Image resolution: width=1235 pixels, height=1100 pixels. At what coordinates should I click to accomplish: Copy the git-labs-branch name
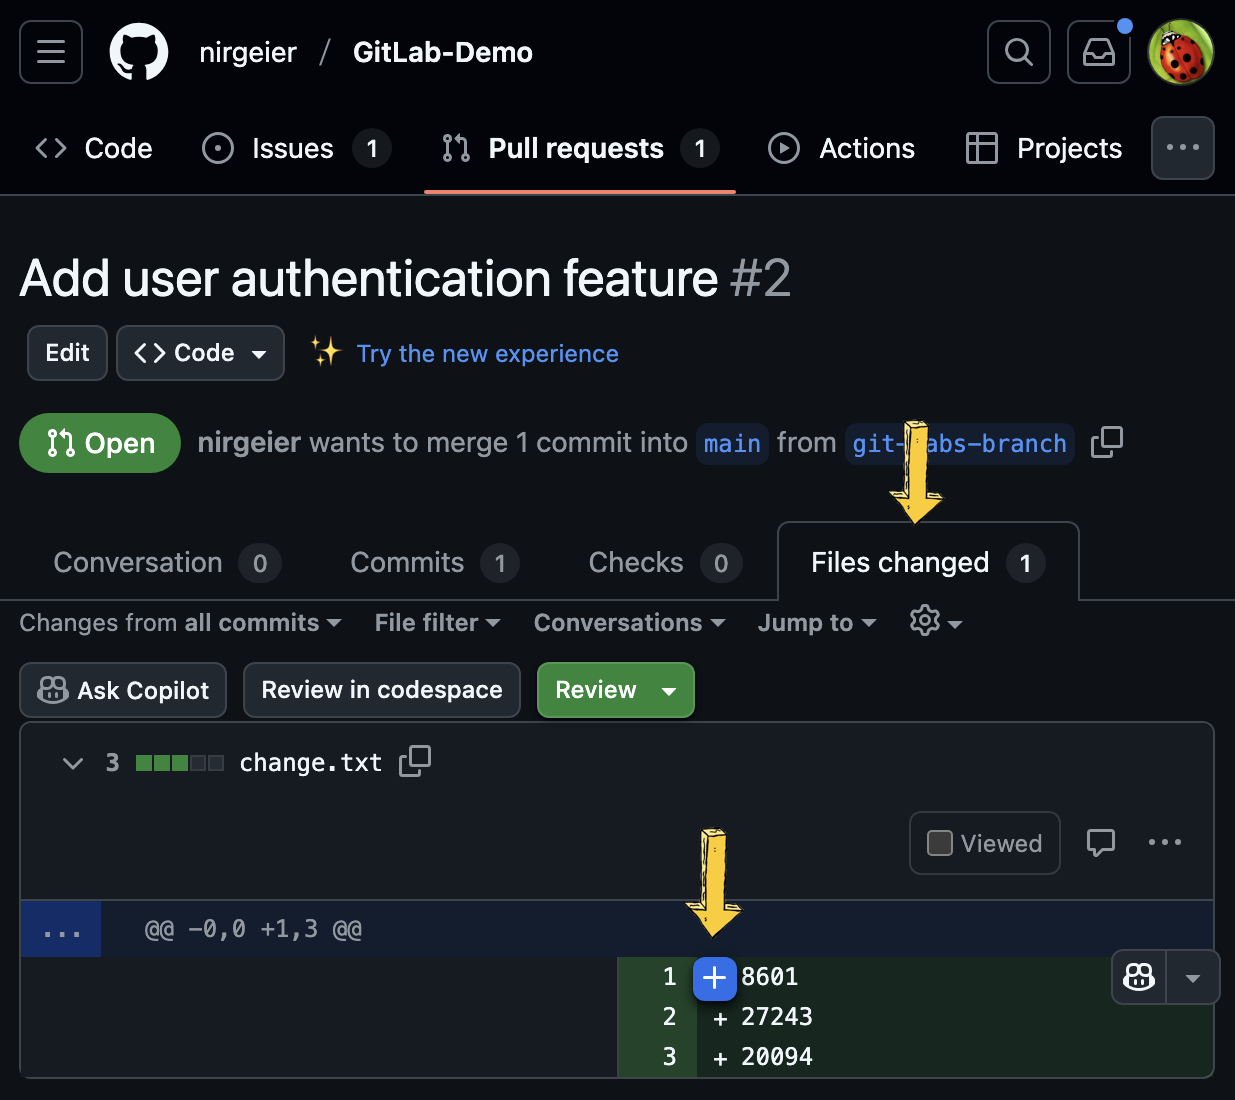pos(1107,442)
